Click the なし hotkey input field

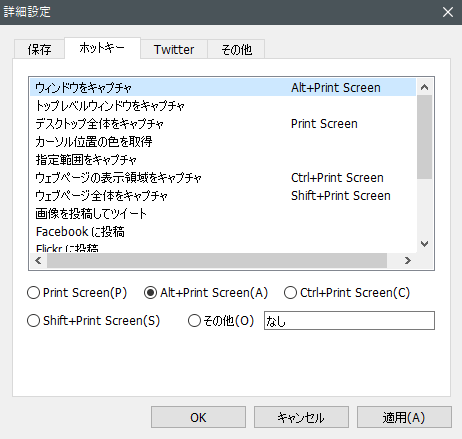pyautogui.click(x=349, y=321)
